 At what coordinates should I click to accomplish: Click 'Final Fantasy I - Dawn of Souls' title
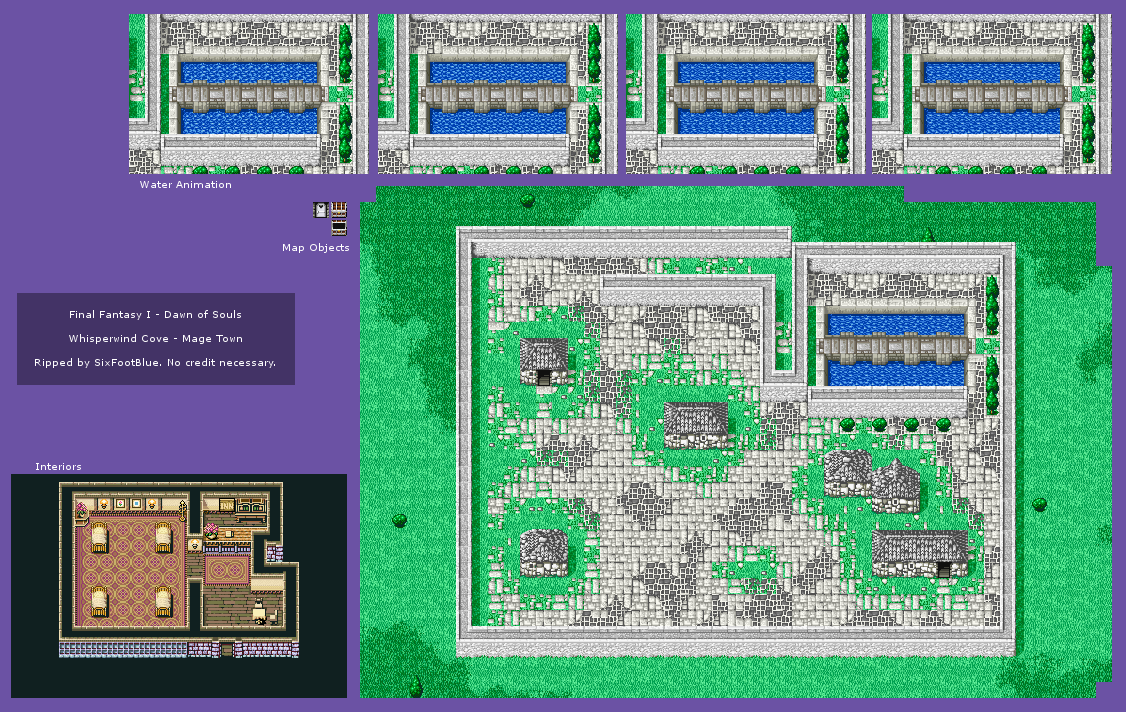pos(155,314)
